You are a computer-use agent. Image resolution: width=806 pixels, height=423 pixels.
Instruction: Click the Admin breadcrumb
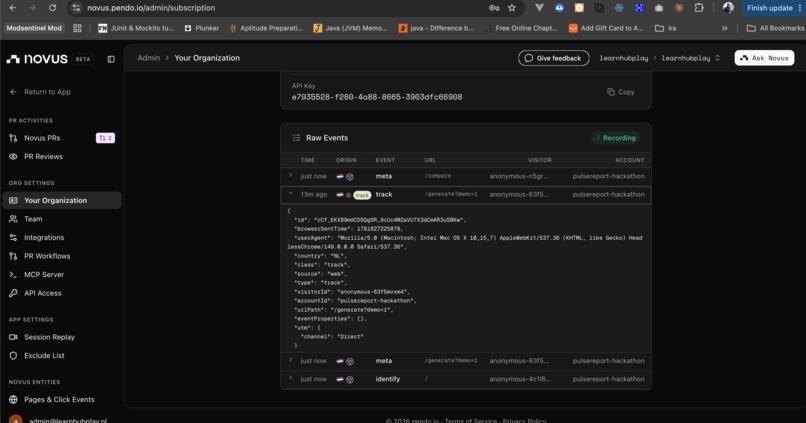coord(149,58)
